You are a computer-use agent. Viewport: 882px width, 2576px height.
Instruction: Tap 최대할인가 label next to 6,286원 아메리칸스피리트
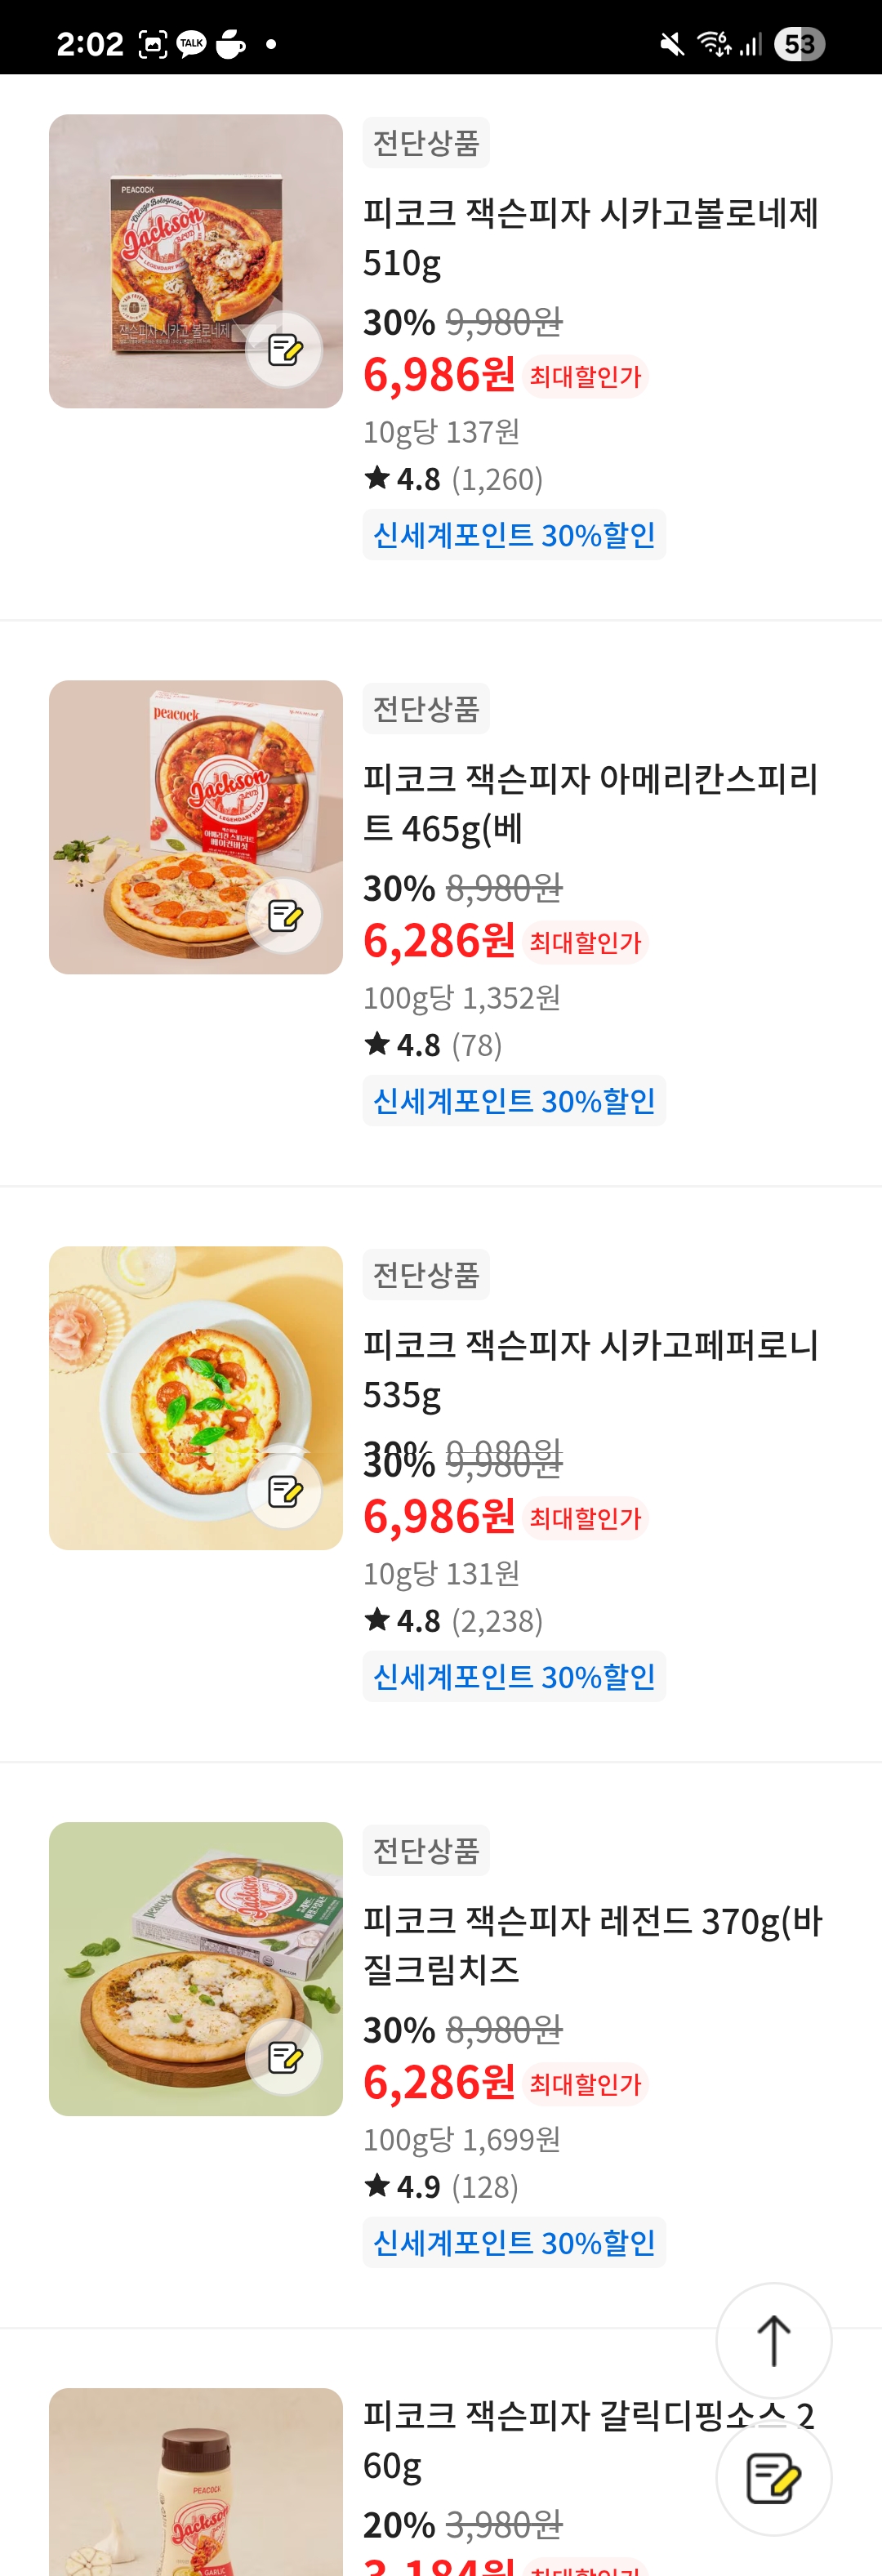coord(585,942)
